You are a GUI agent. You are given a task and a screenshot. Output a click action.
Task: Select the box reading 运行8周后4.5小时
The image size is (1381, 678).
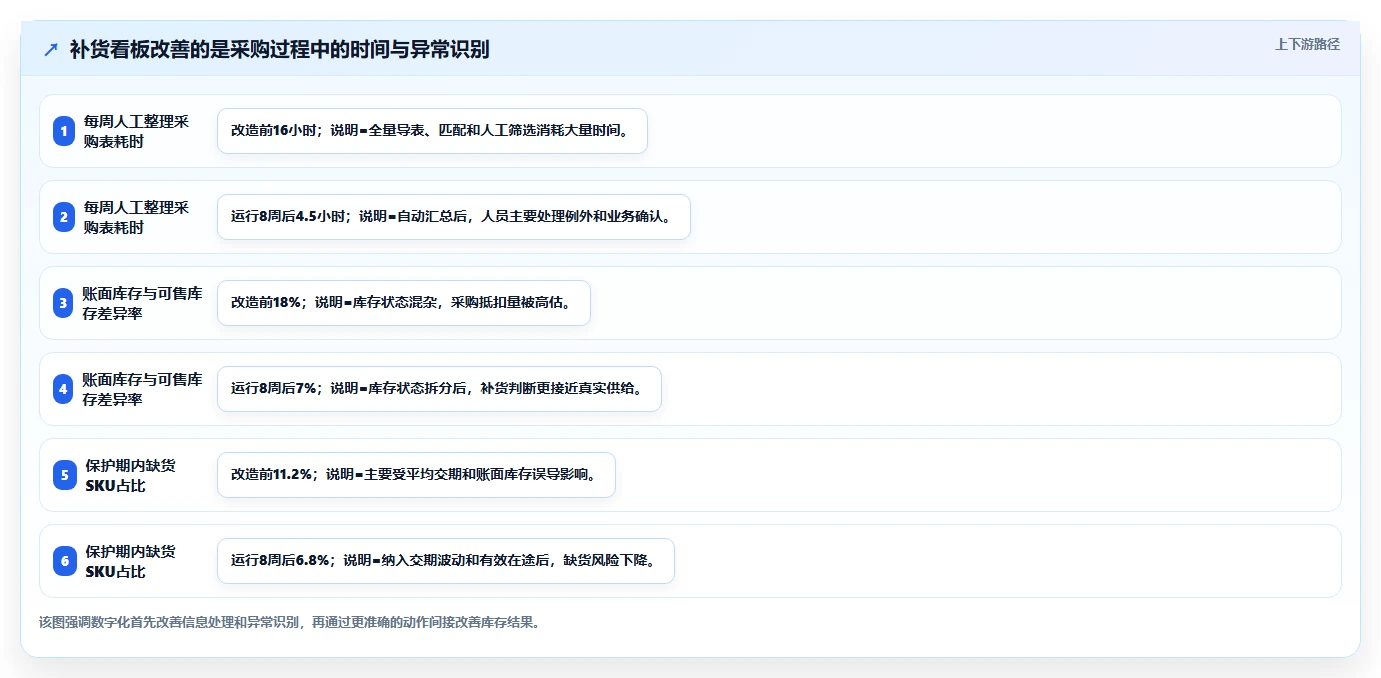click(454, 217)
